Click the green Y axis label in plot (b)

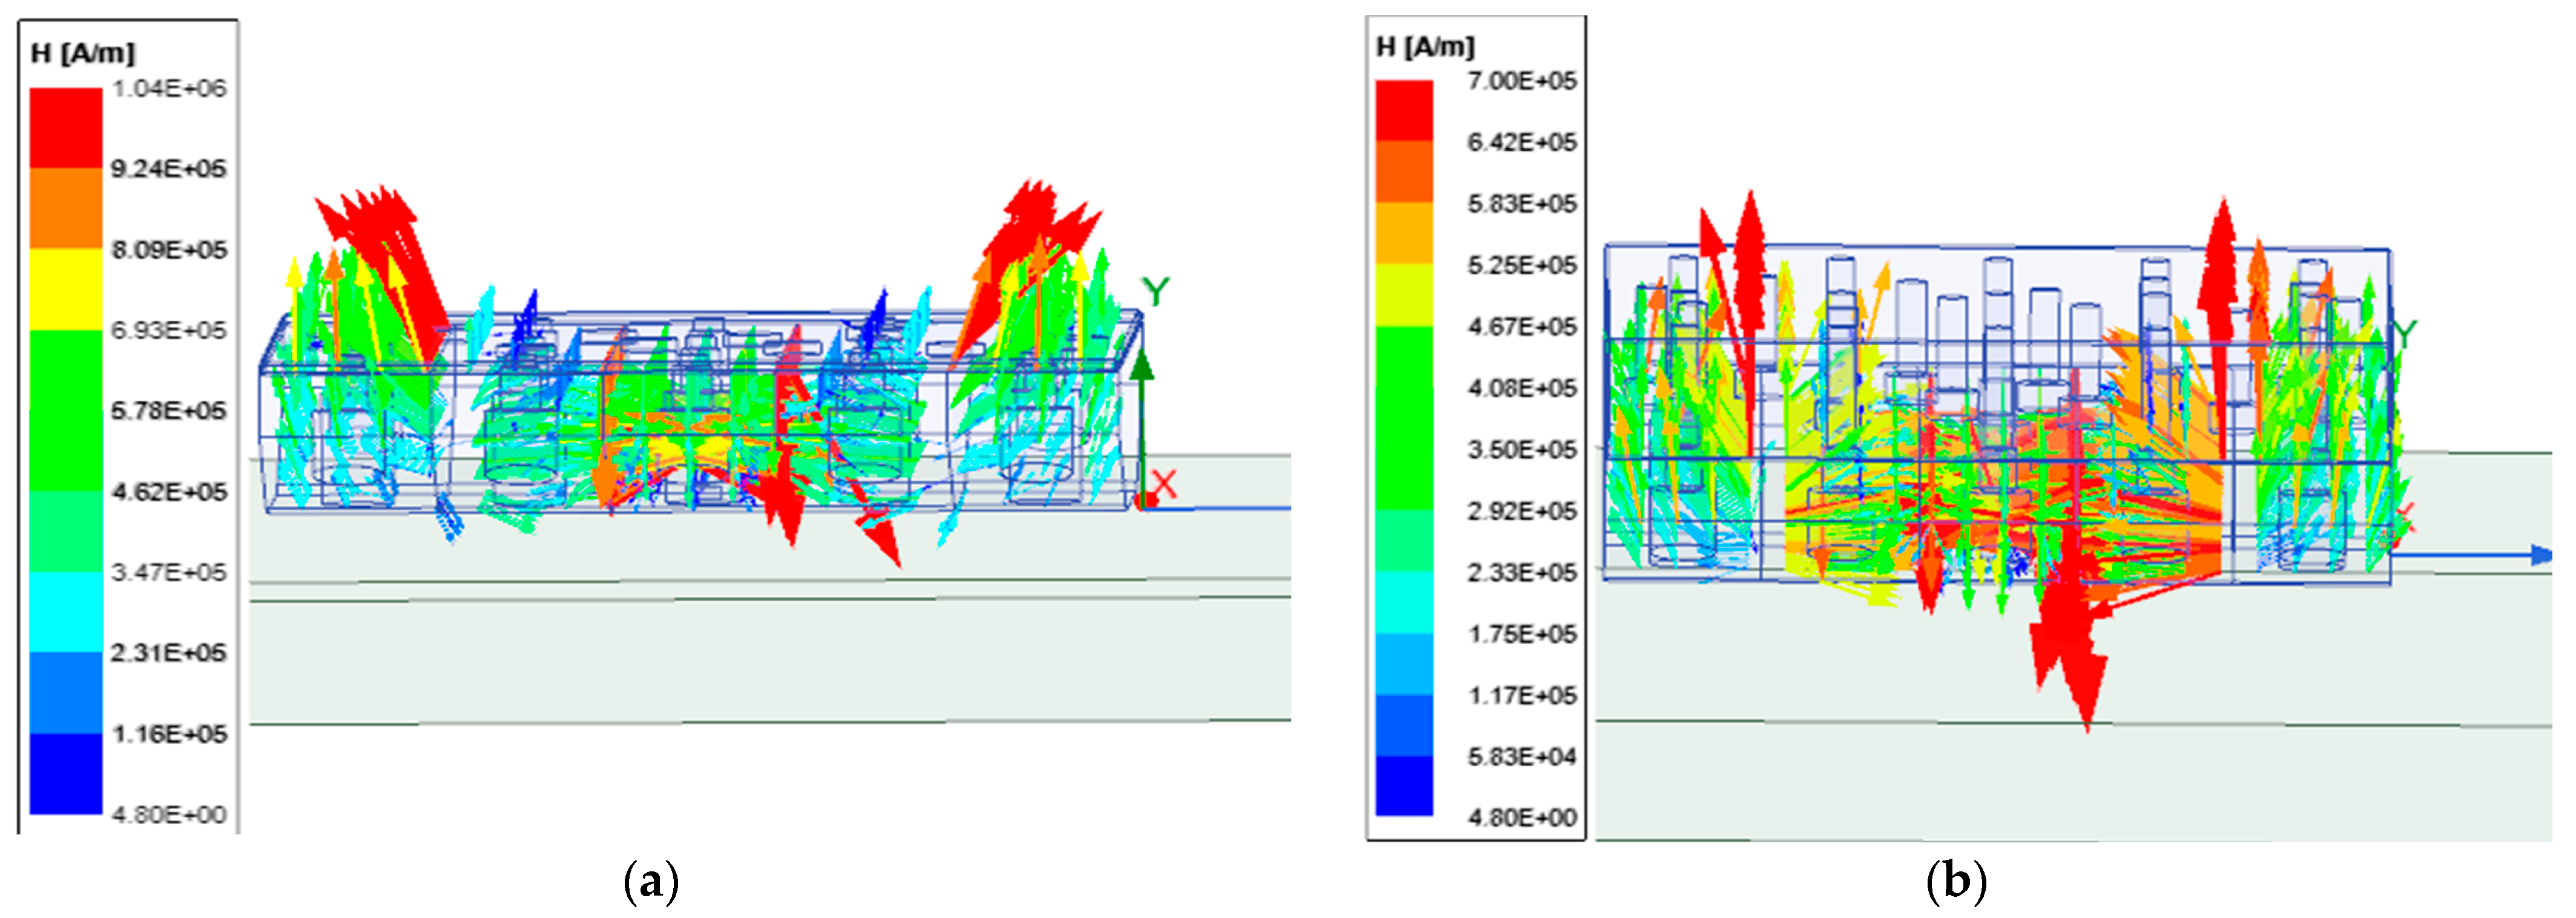click(2404, 333)
